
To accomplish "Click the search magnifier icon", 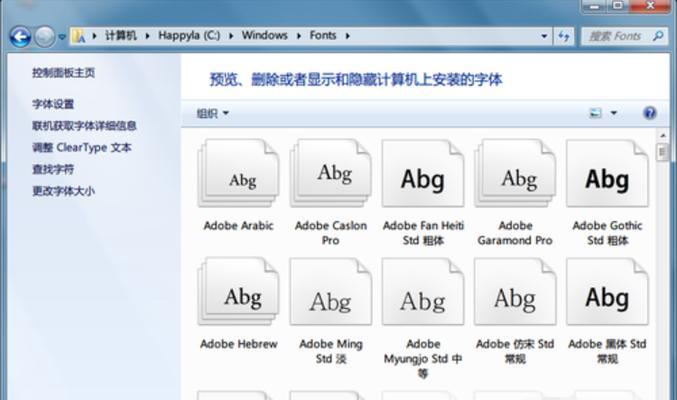I will point(658,36).
